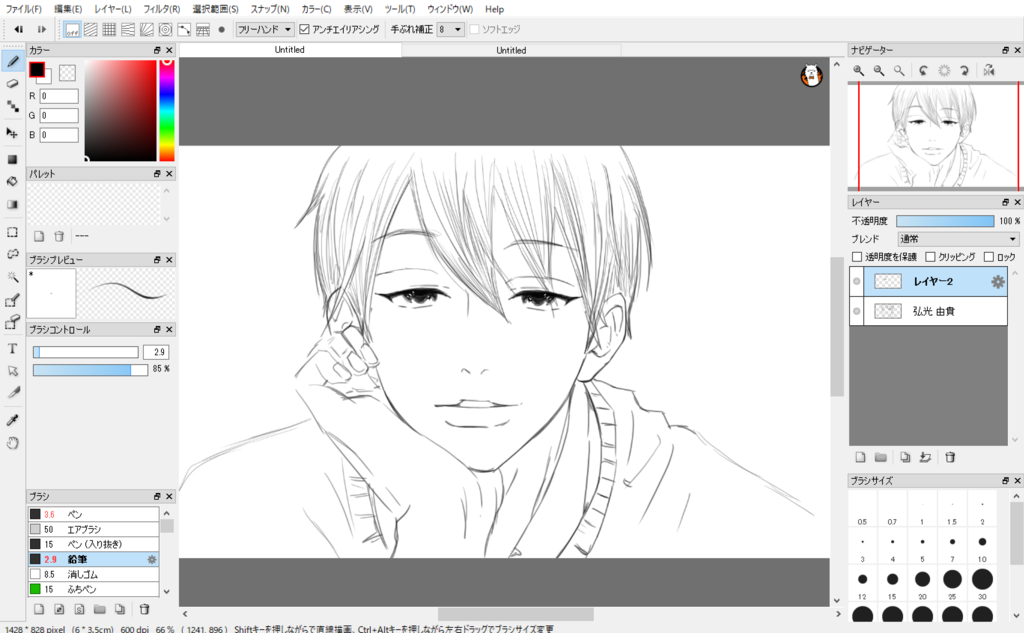
Task: Delete layer with Layer panel trash icon
Action: (950, 457)
